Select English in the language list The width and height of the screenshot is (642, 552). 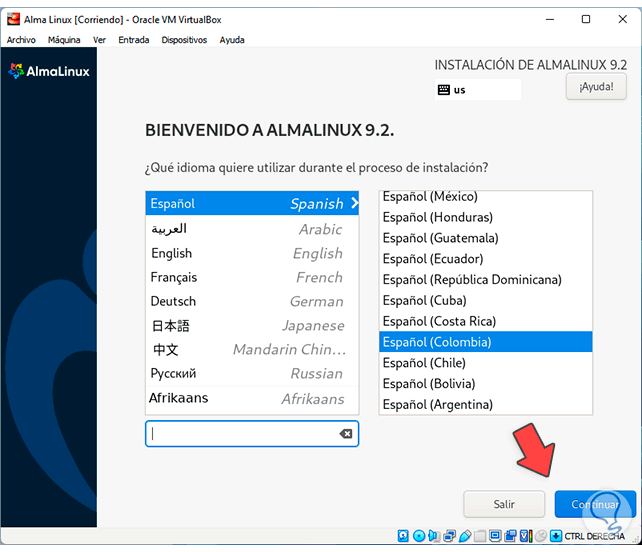(x=252, y=253)
